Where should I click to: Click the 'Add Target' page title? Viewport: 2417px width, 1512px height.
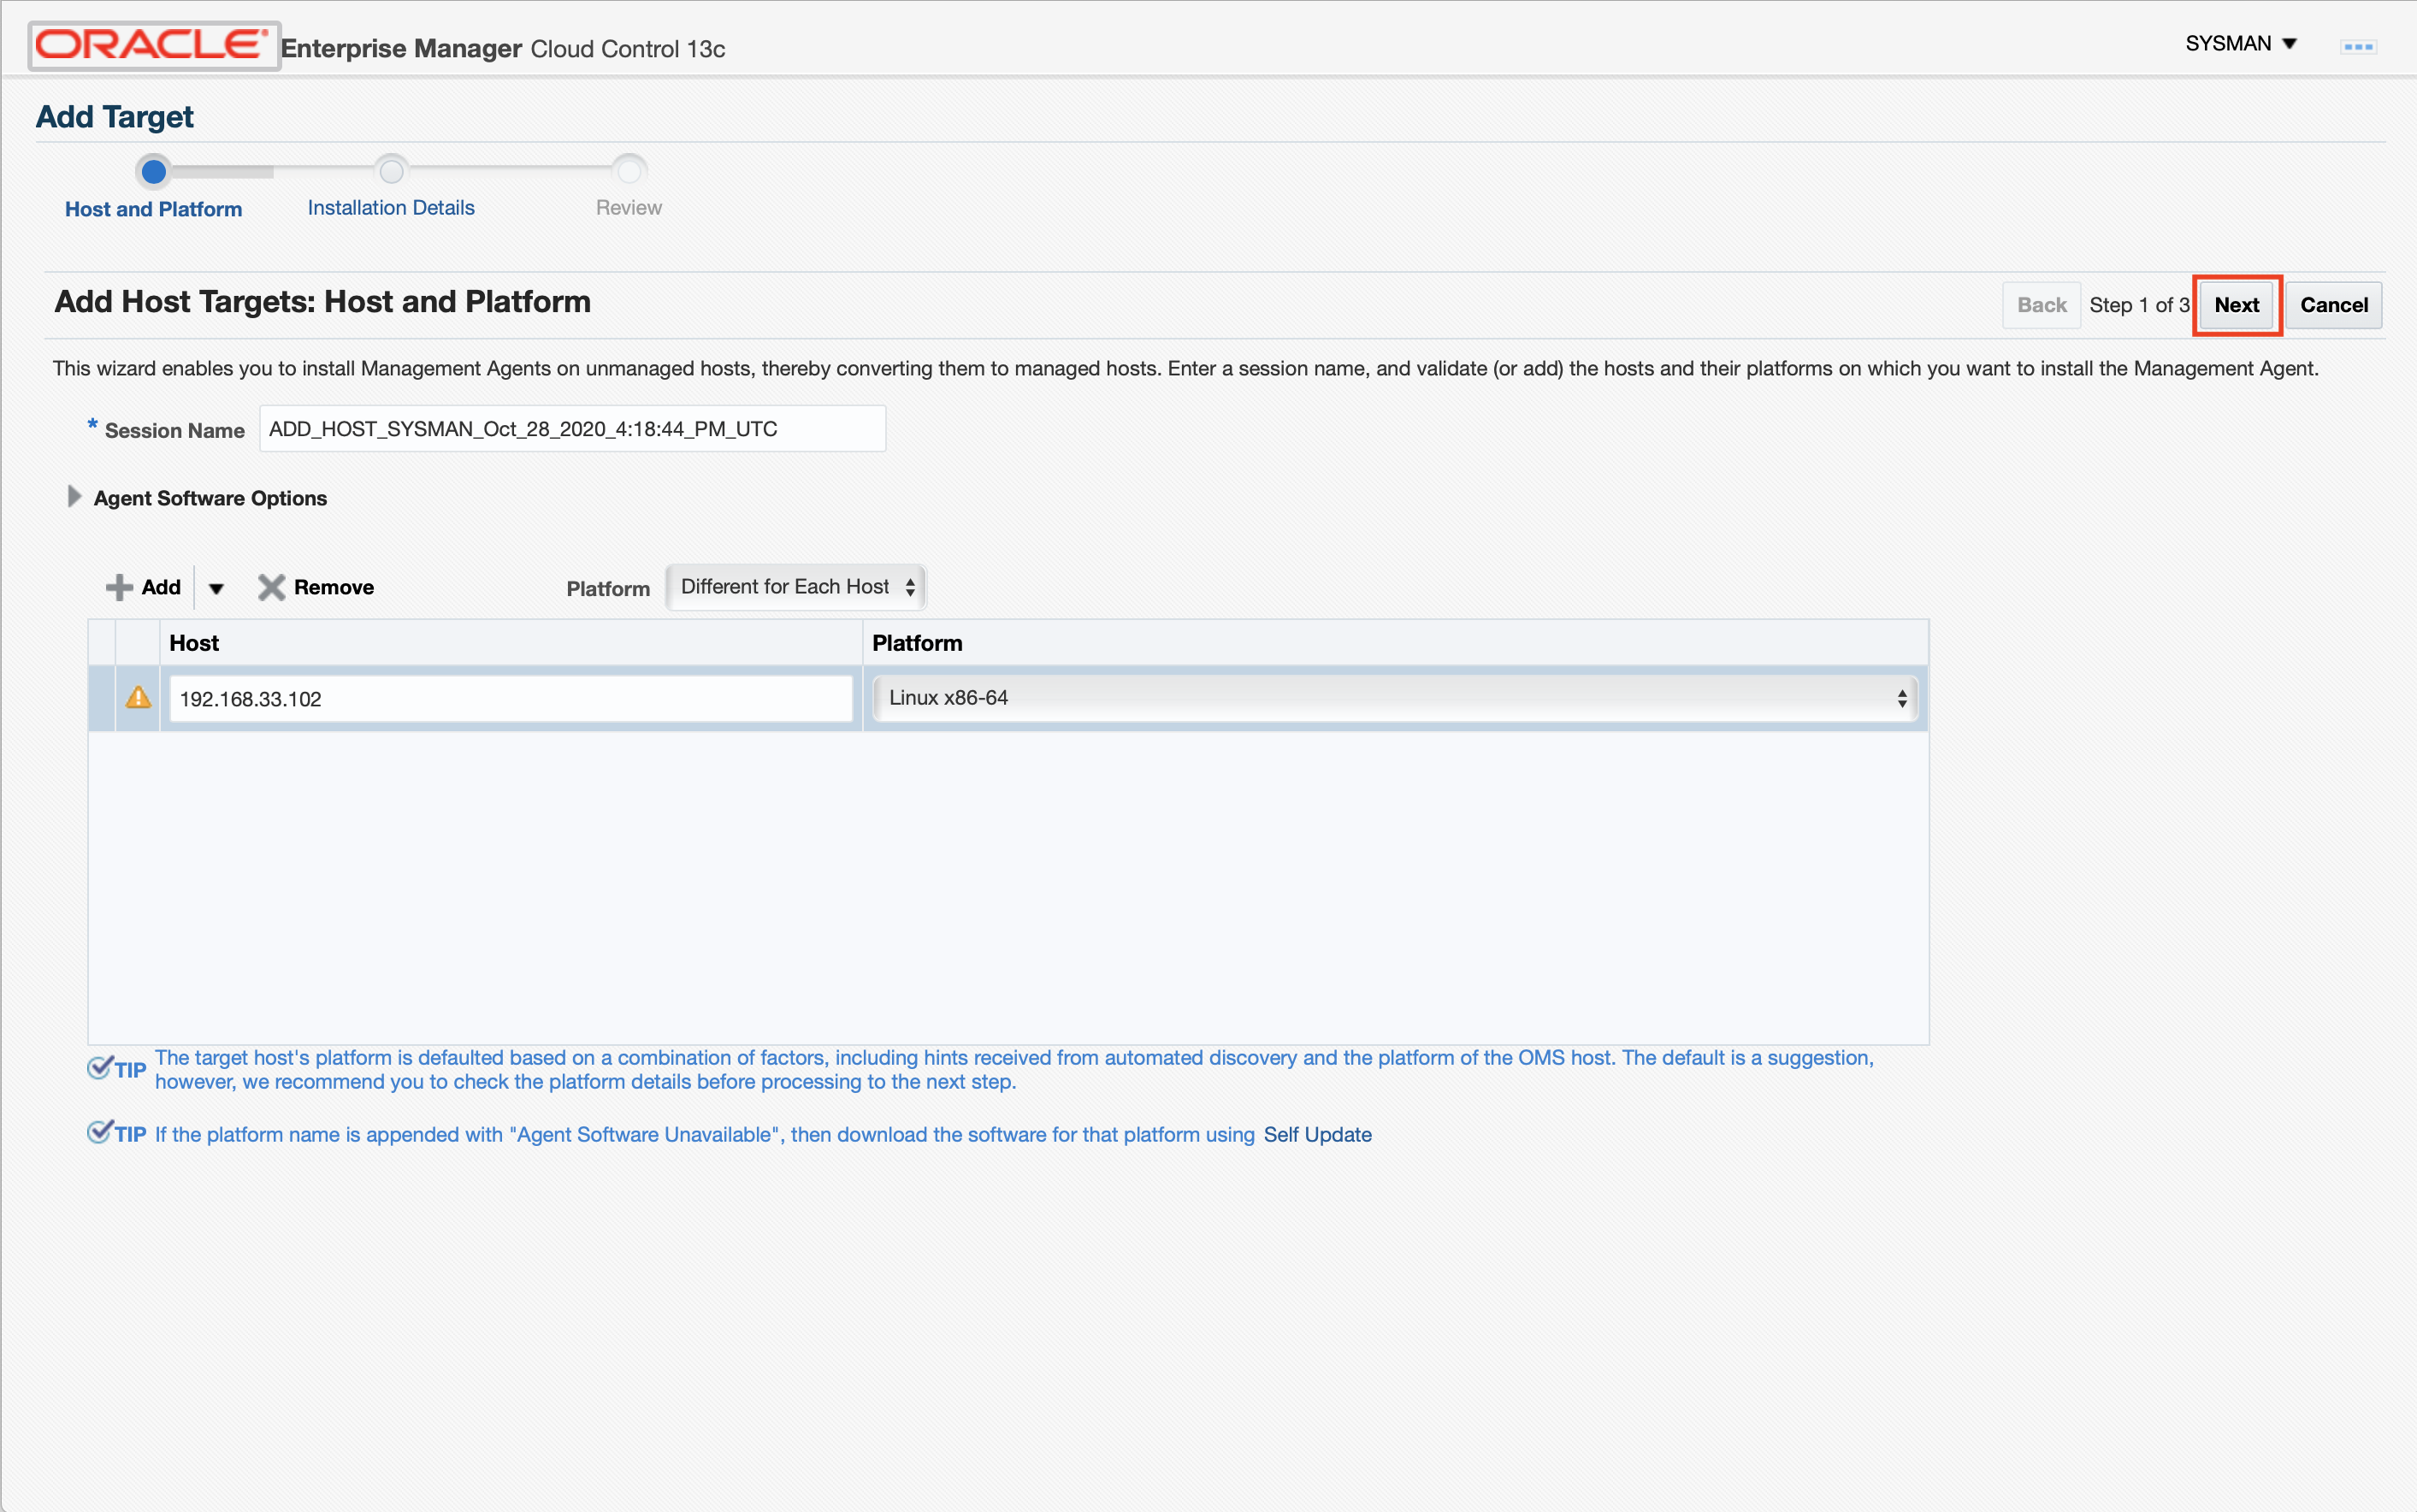pyautogui.click(x=114, y=117)
